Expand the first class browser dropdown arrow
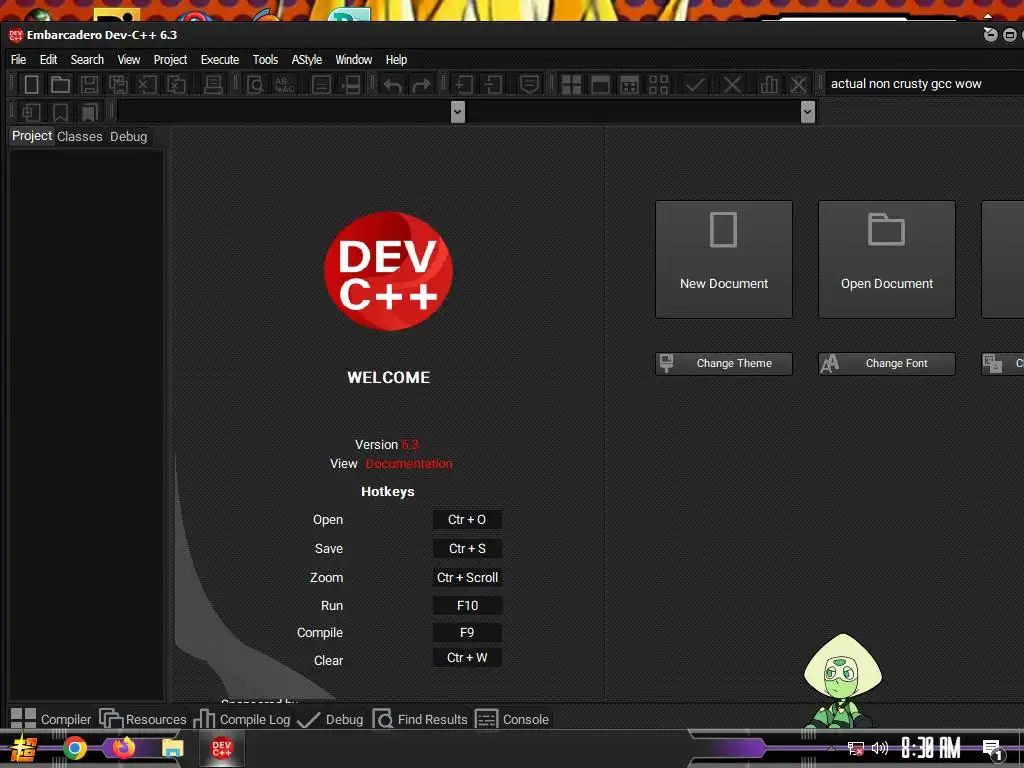1024x768 pixels. (x=458, y=112)
